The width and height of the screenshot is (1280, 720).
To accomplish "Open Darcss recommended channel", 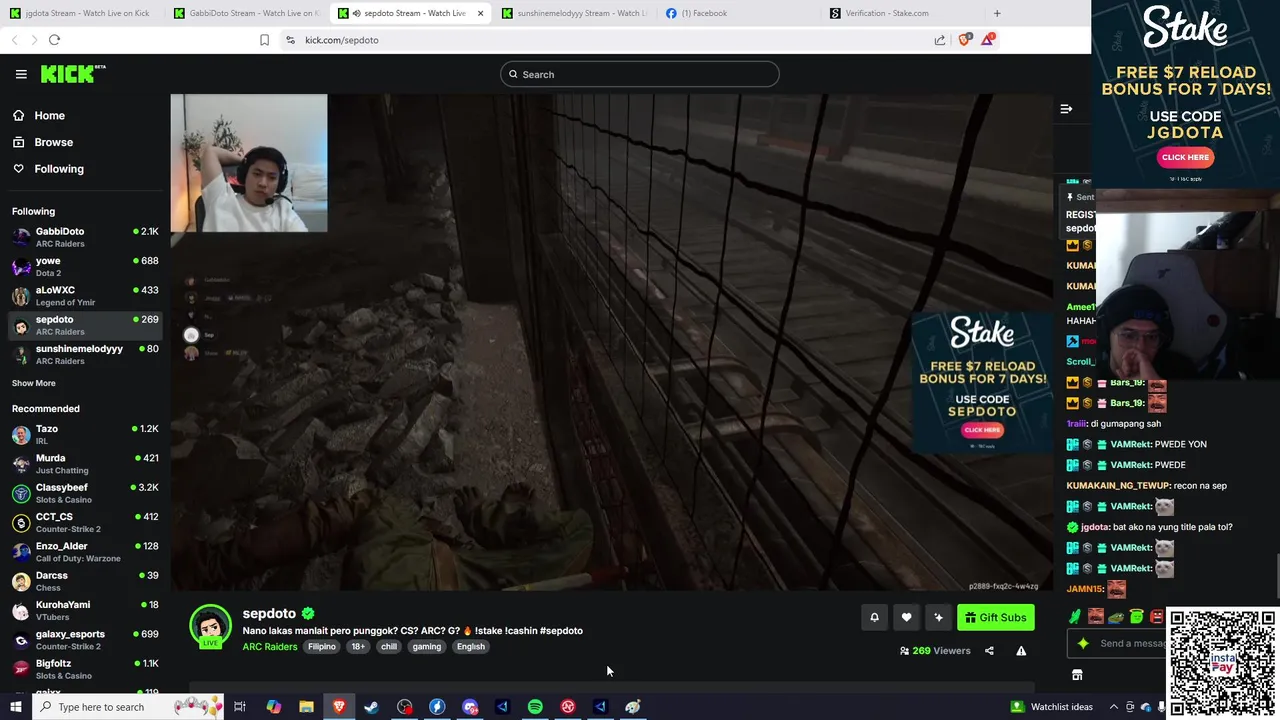I will click(x=85, y=581).
